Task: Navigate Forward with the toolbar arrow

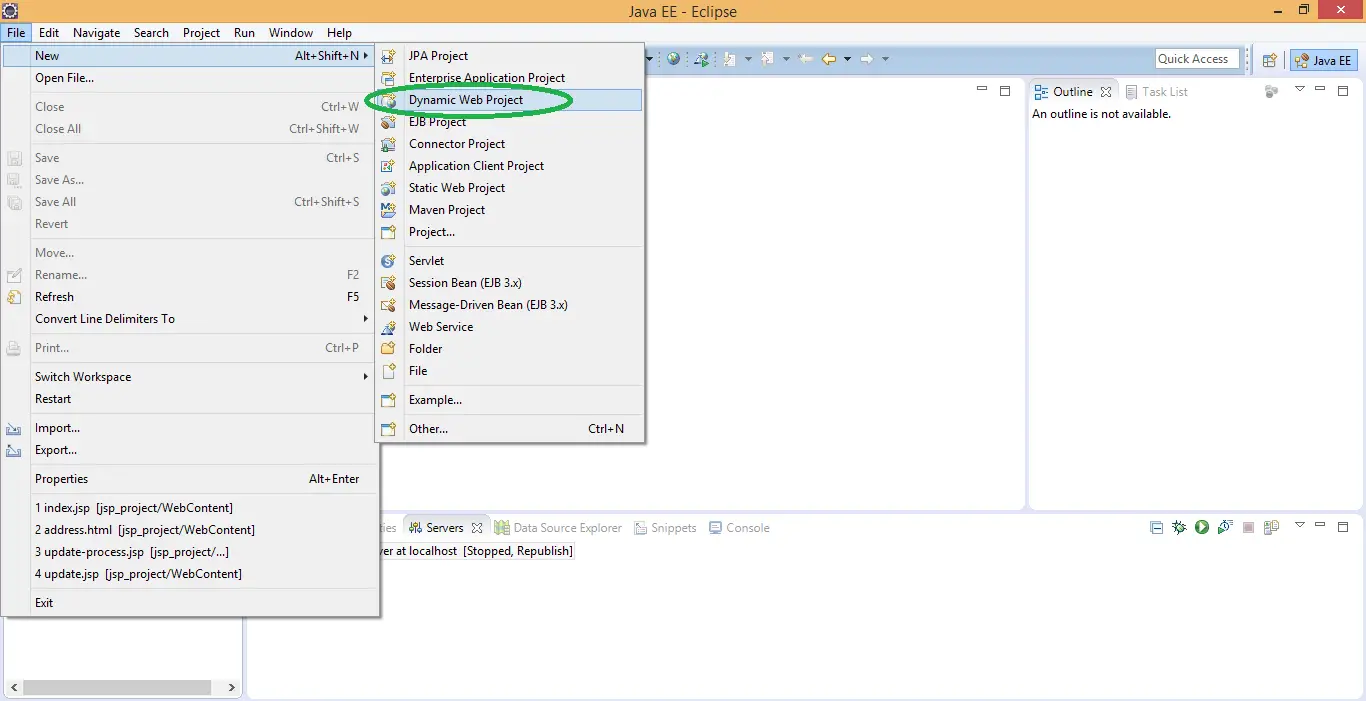Action: tap(867, 59)
